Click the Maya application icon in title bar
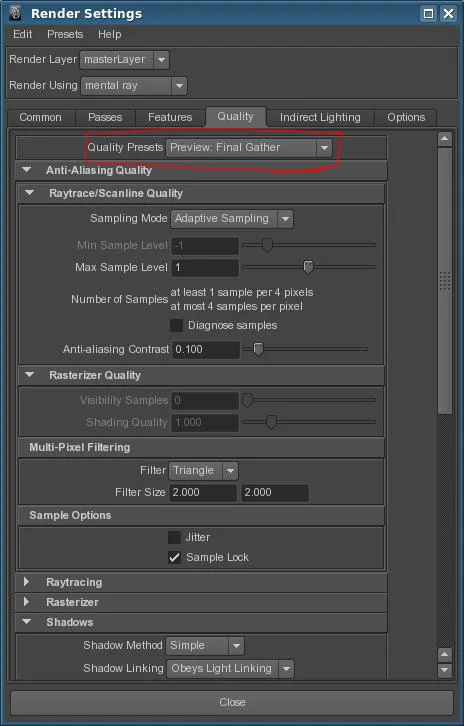The width and height of the screenshot is (464, 726). pyautogui.click(x=15, y=13)
